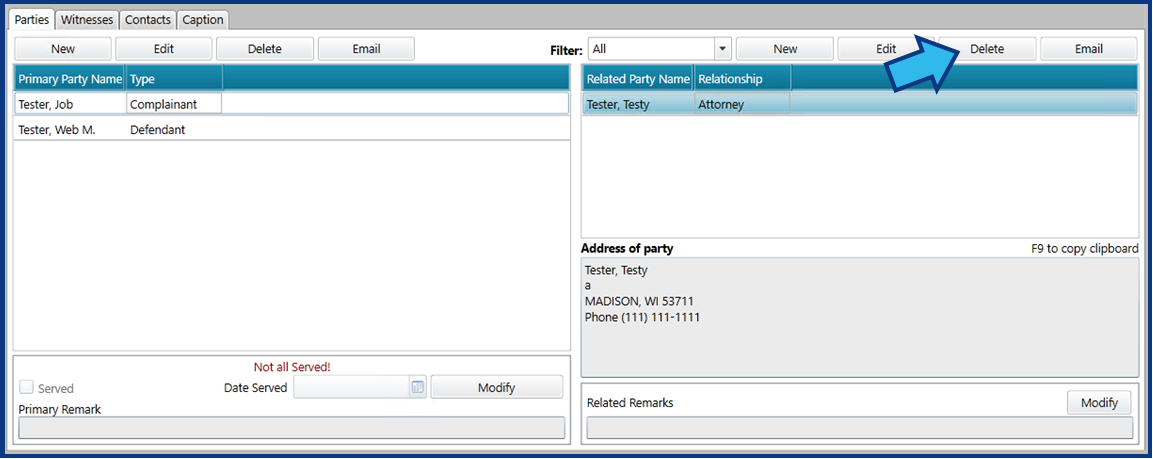
Task: Sort by Primary Party Name column header
Action: click(70, 79)
